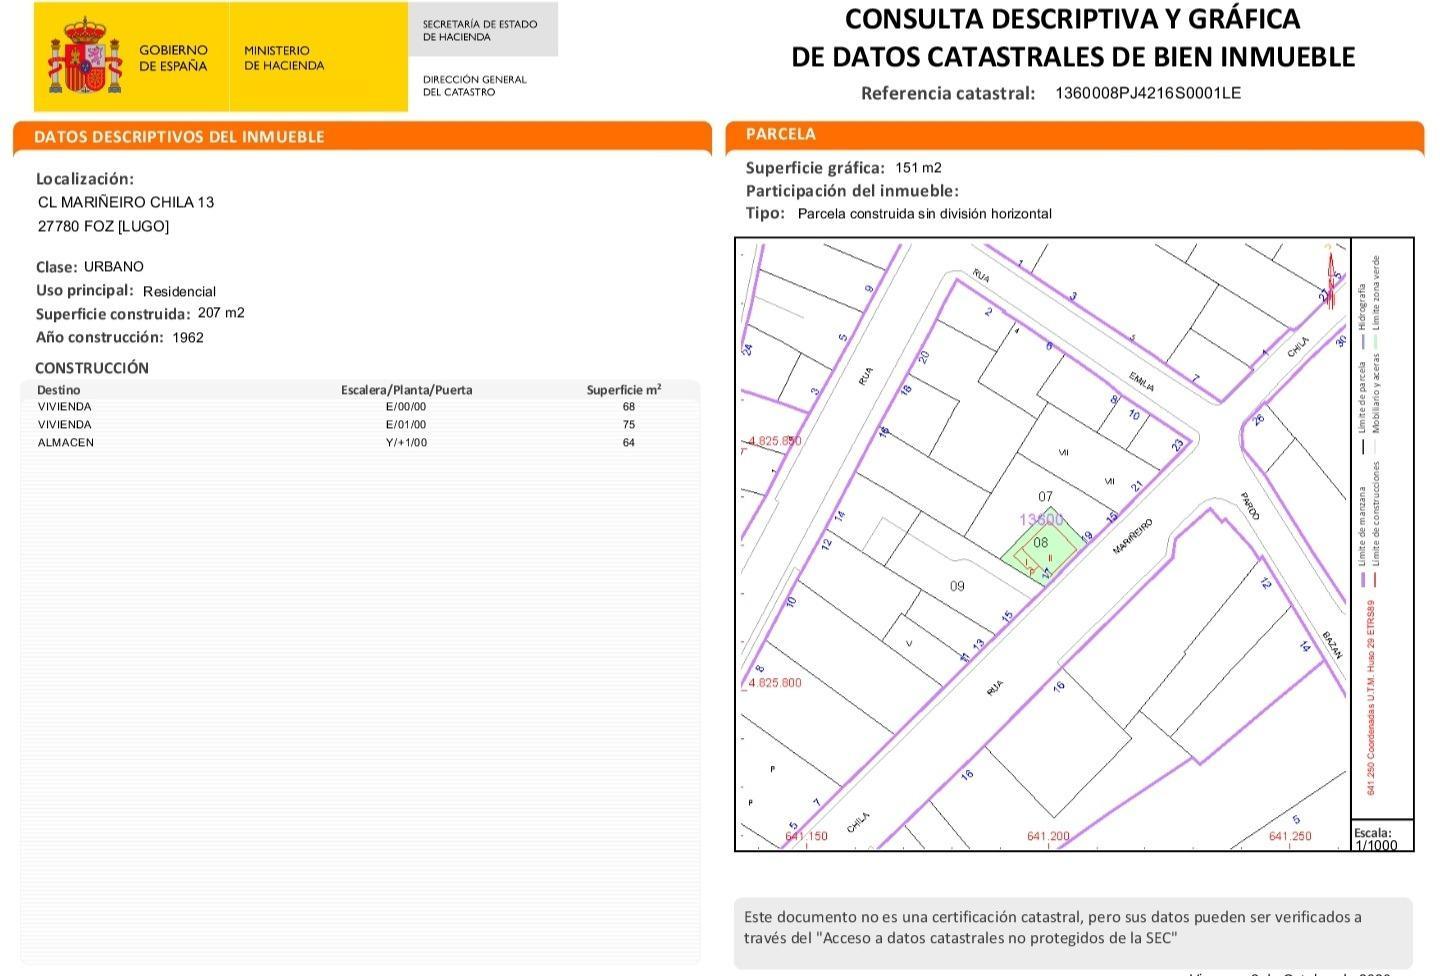
Task: Click the parcel type description text
Action: pos(925,214)
